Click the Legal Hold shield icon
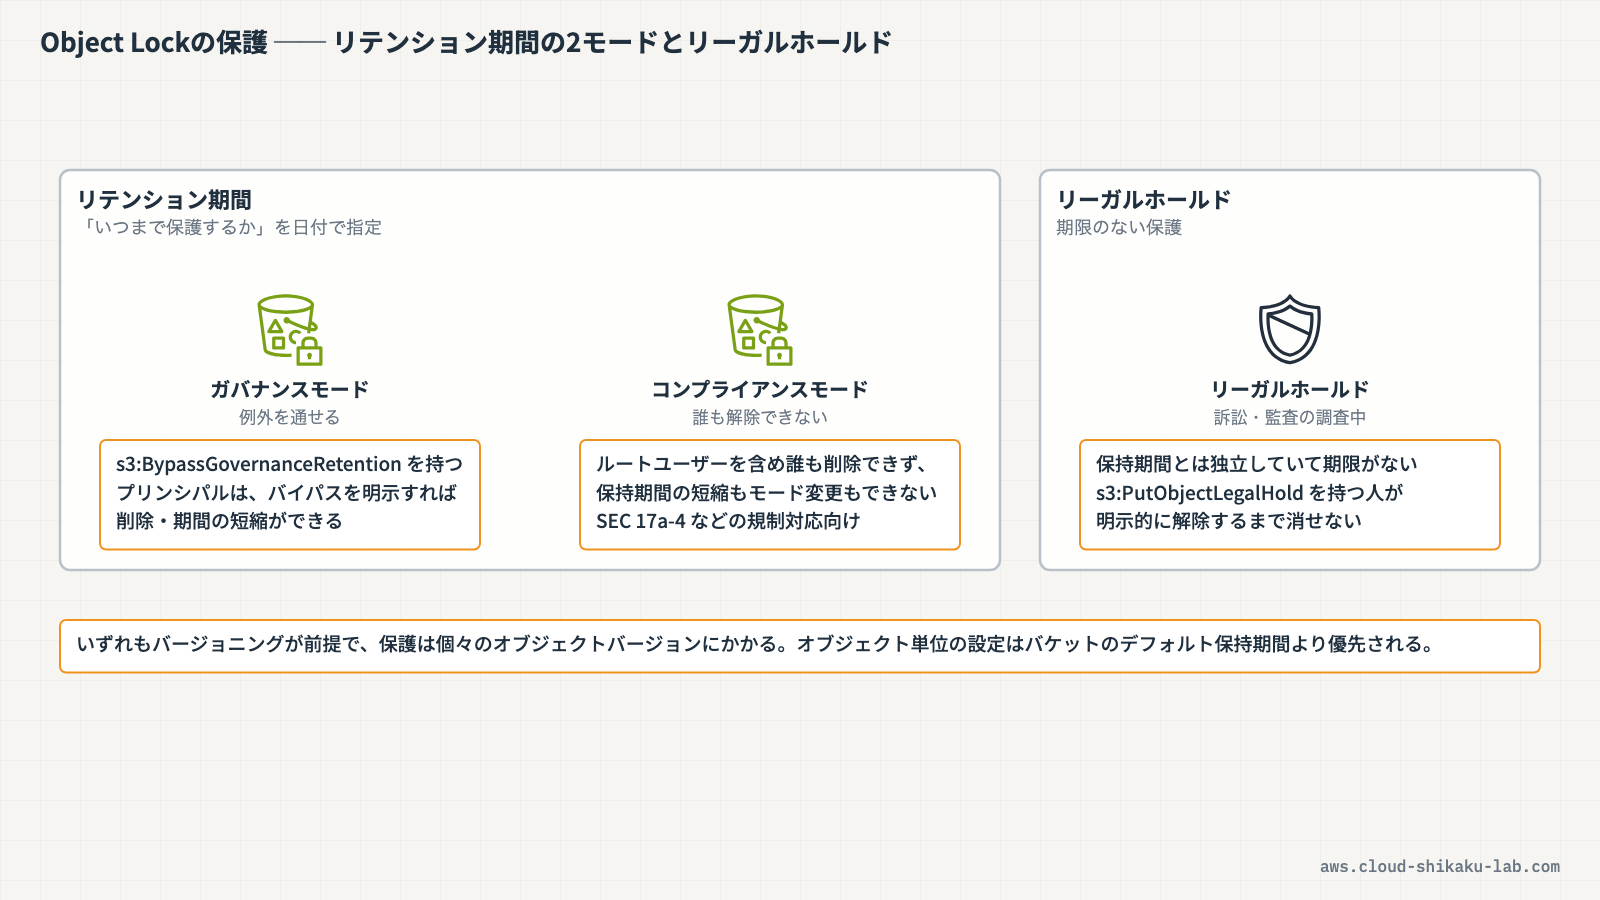Screen dimensions: 1600x900 1290,330
